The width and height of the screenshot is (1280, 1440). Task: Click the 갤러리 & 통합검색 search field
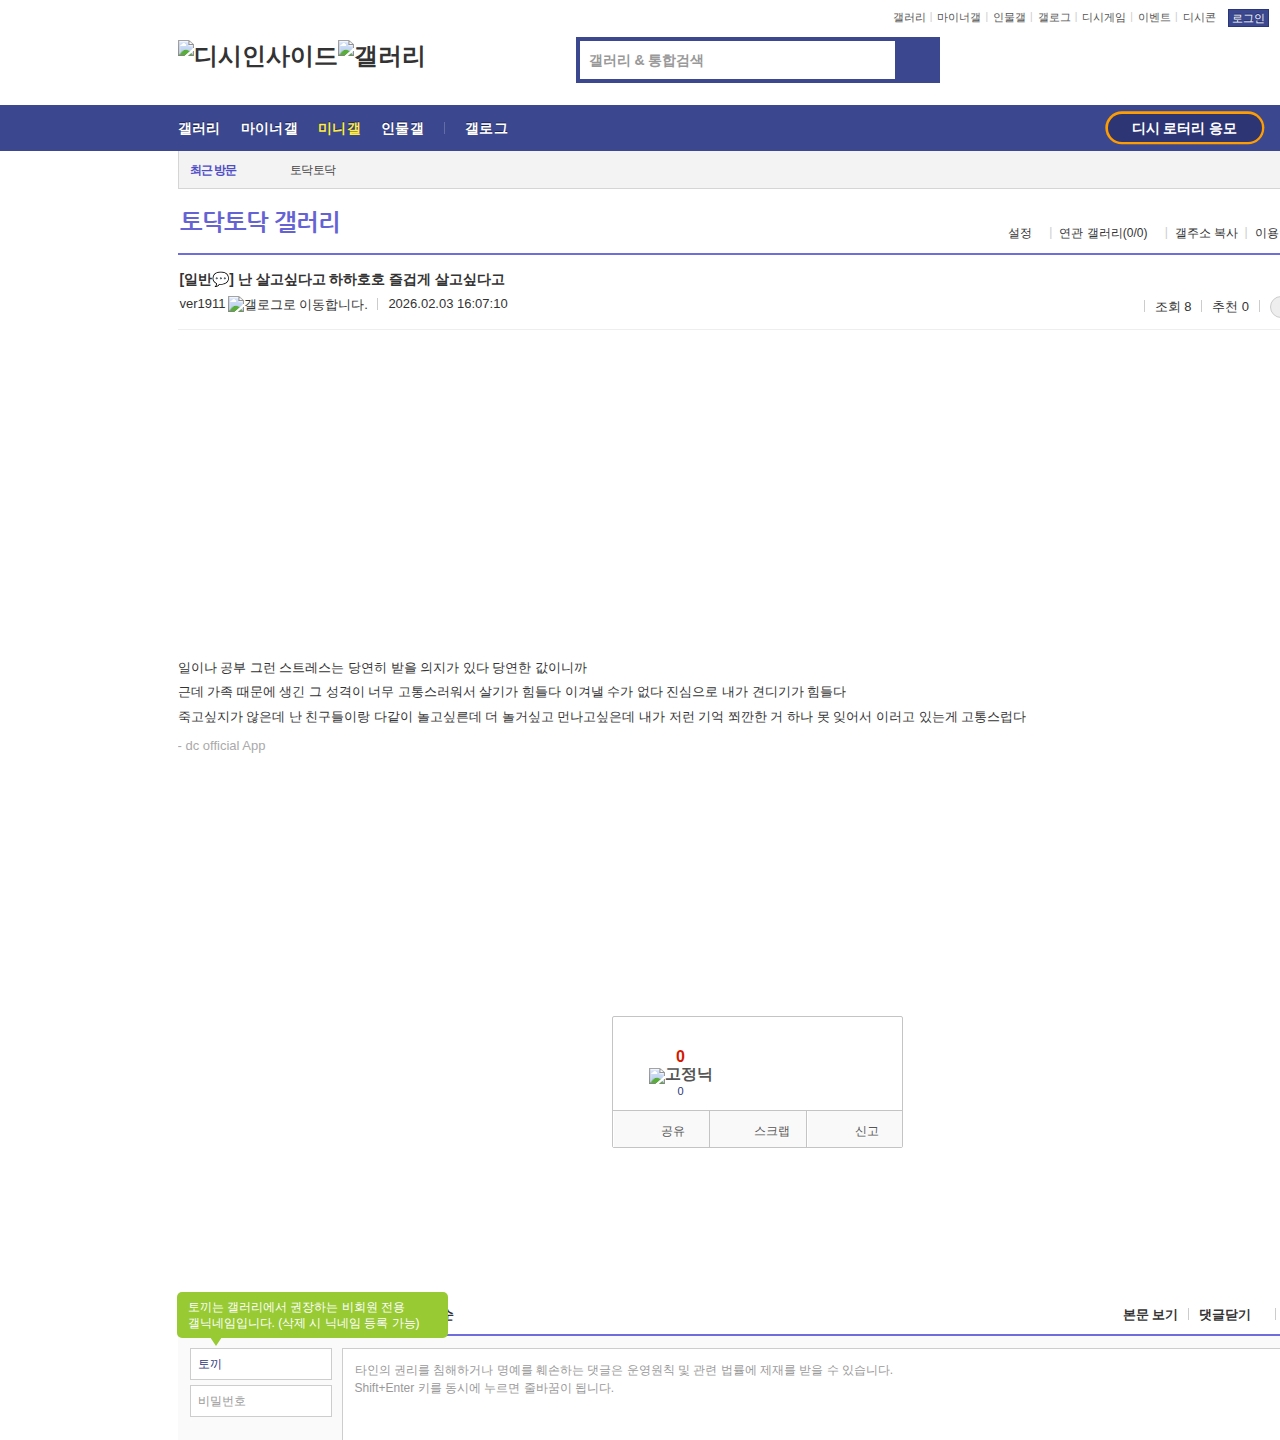pyautogui.click(x=737, y=60)
